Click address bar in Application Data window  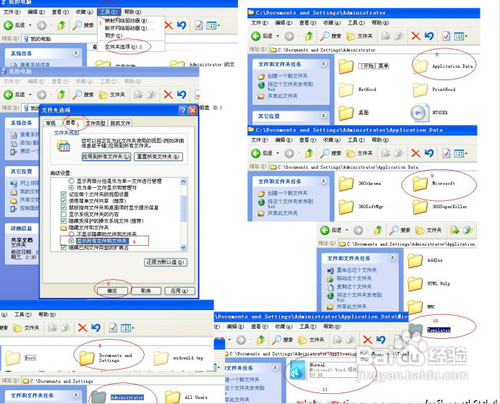(x=373, y=167)
